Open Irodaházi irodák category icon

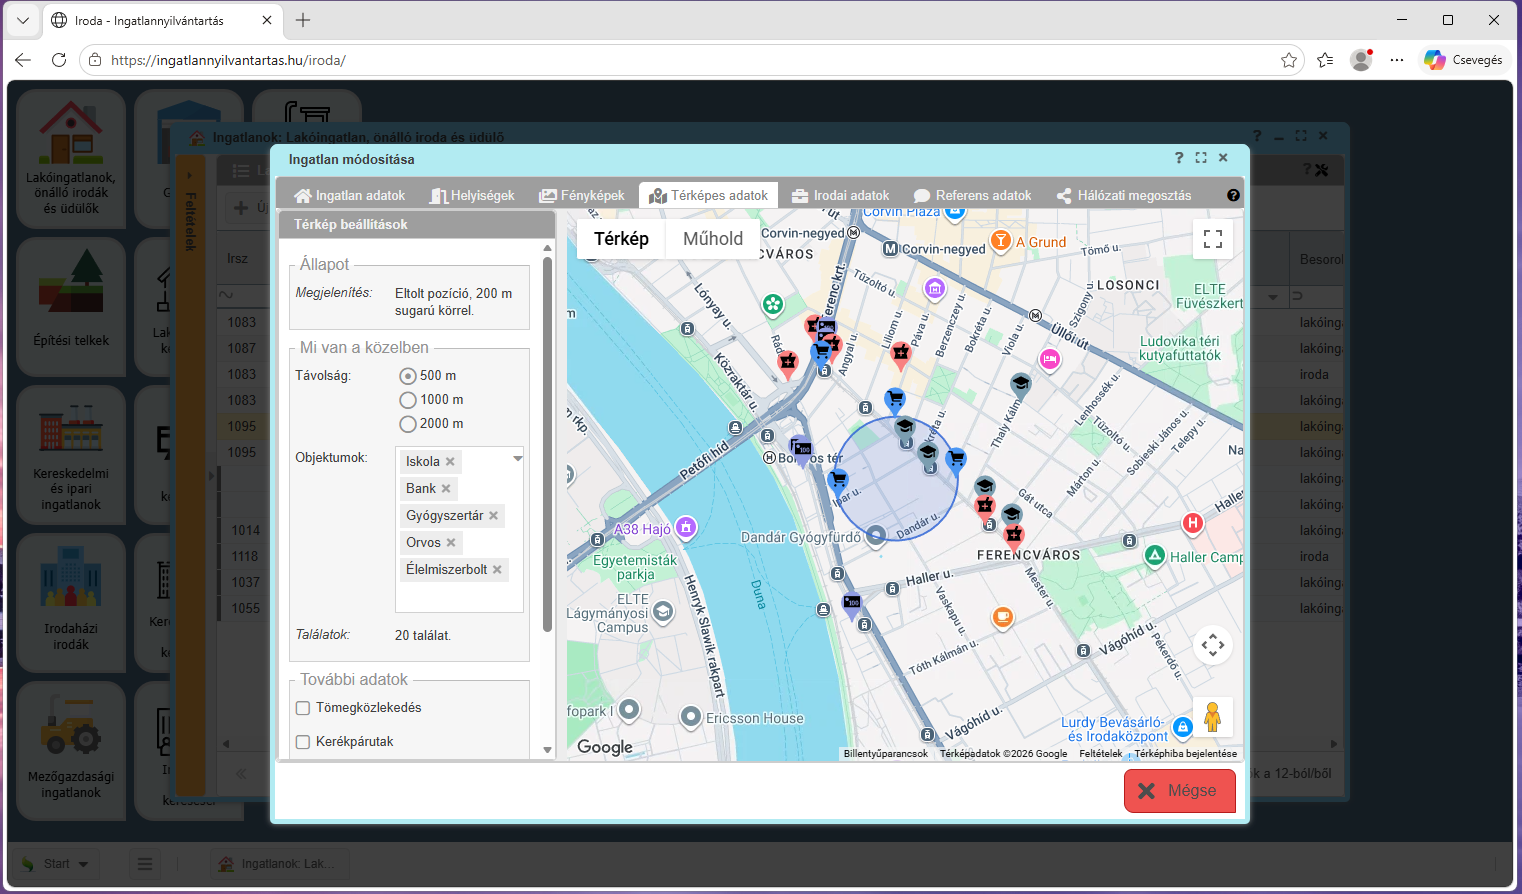click(x=71, y=602)
